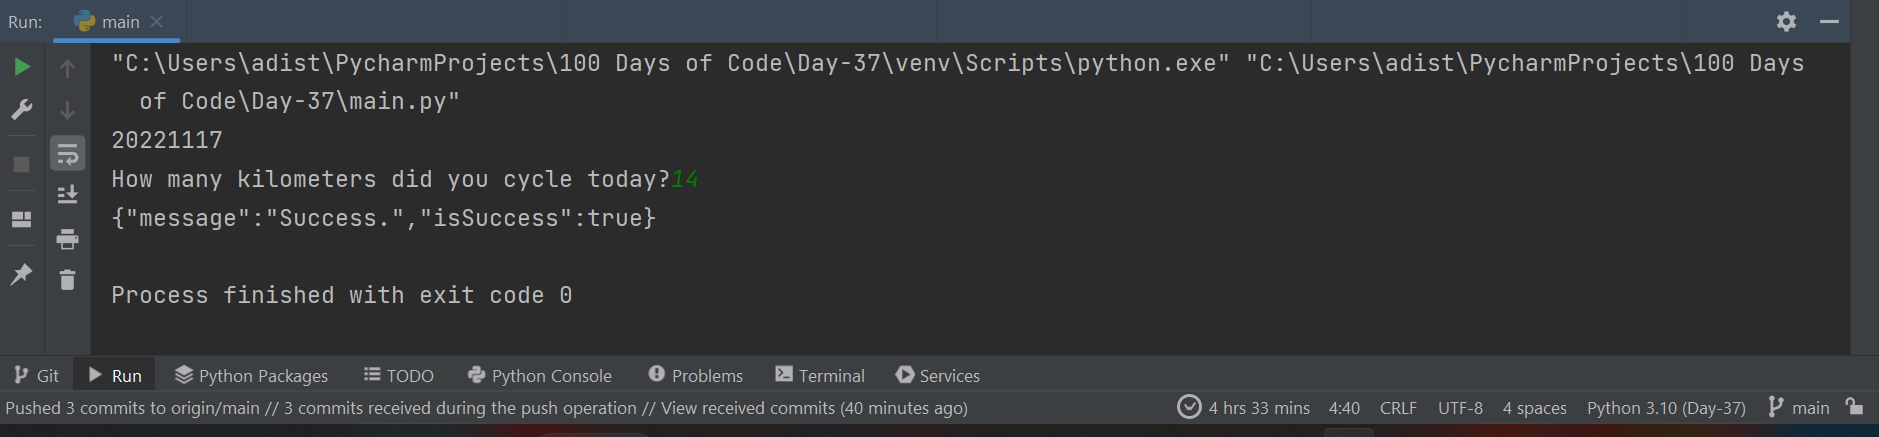
Task: Click the down arrow stack trace icon
Action: (67, 110)
